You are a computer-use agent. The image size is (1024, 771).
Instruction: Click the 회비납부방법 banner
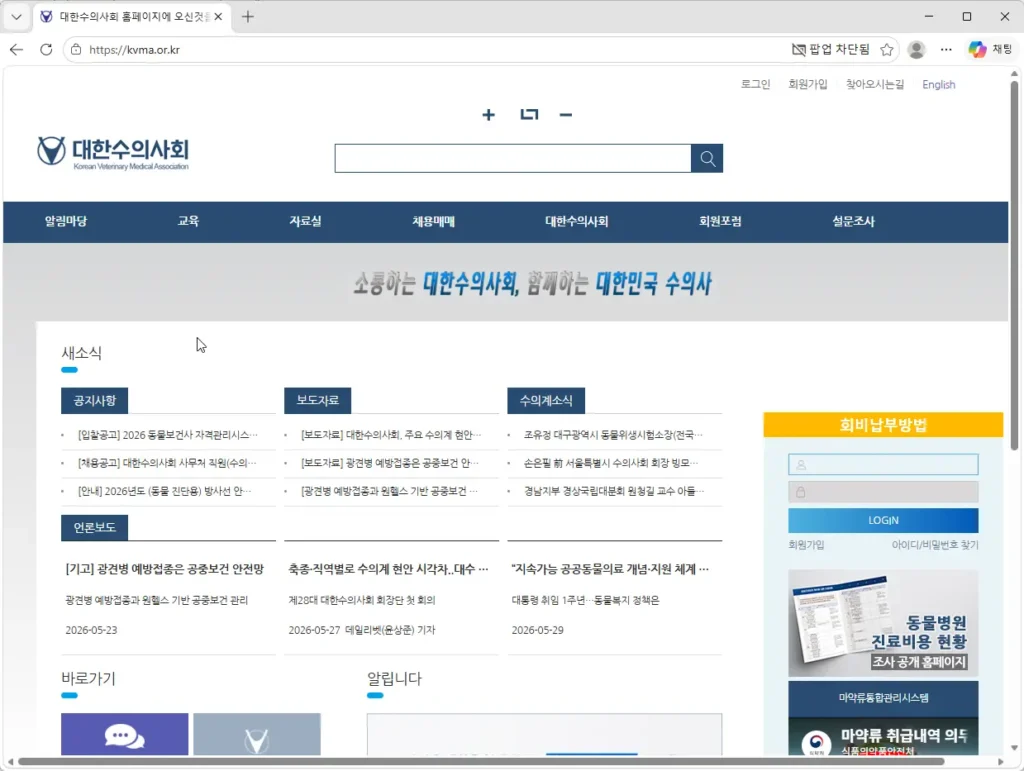point(883,425)
